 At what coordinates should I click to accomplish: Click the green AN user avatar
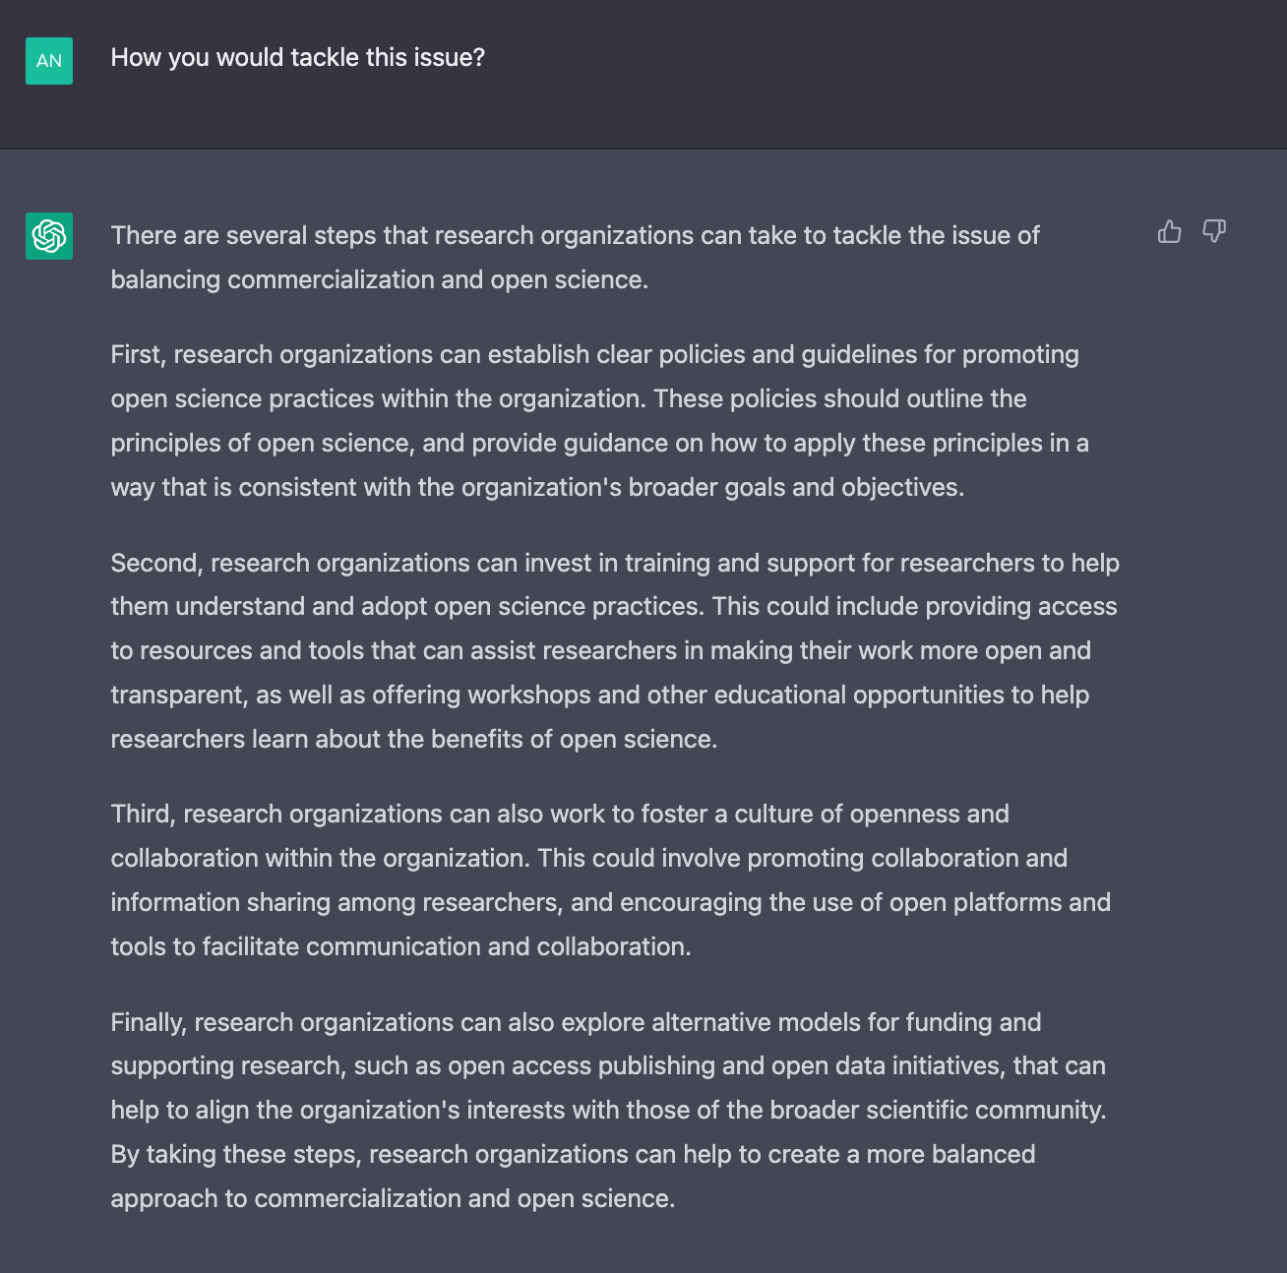coord(49,60)
